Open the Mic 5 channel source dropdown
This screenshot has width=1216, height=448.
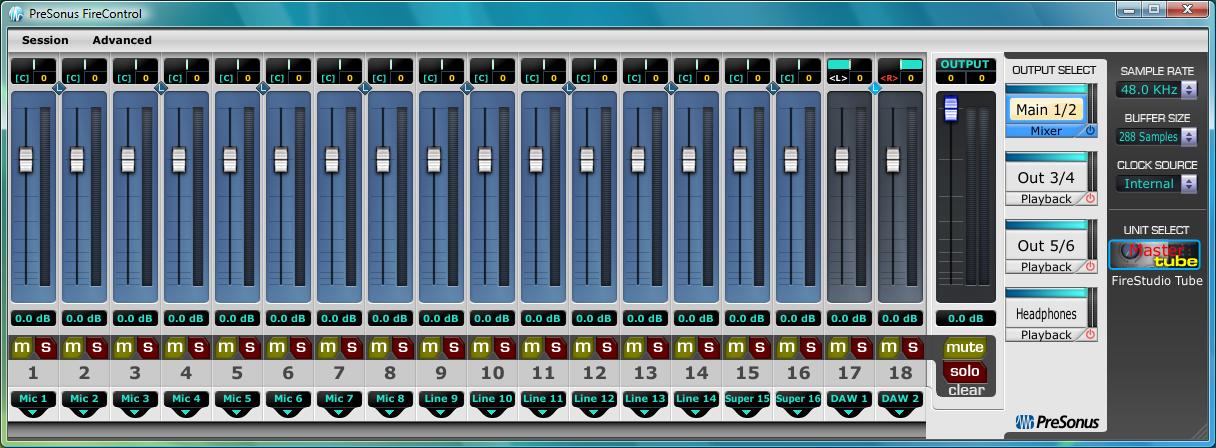(x=237, y=403)
